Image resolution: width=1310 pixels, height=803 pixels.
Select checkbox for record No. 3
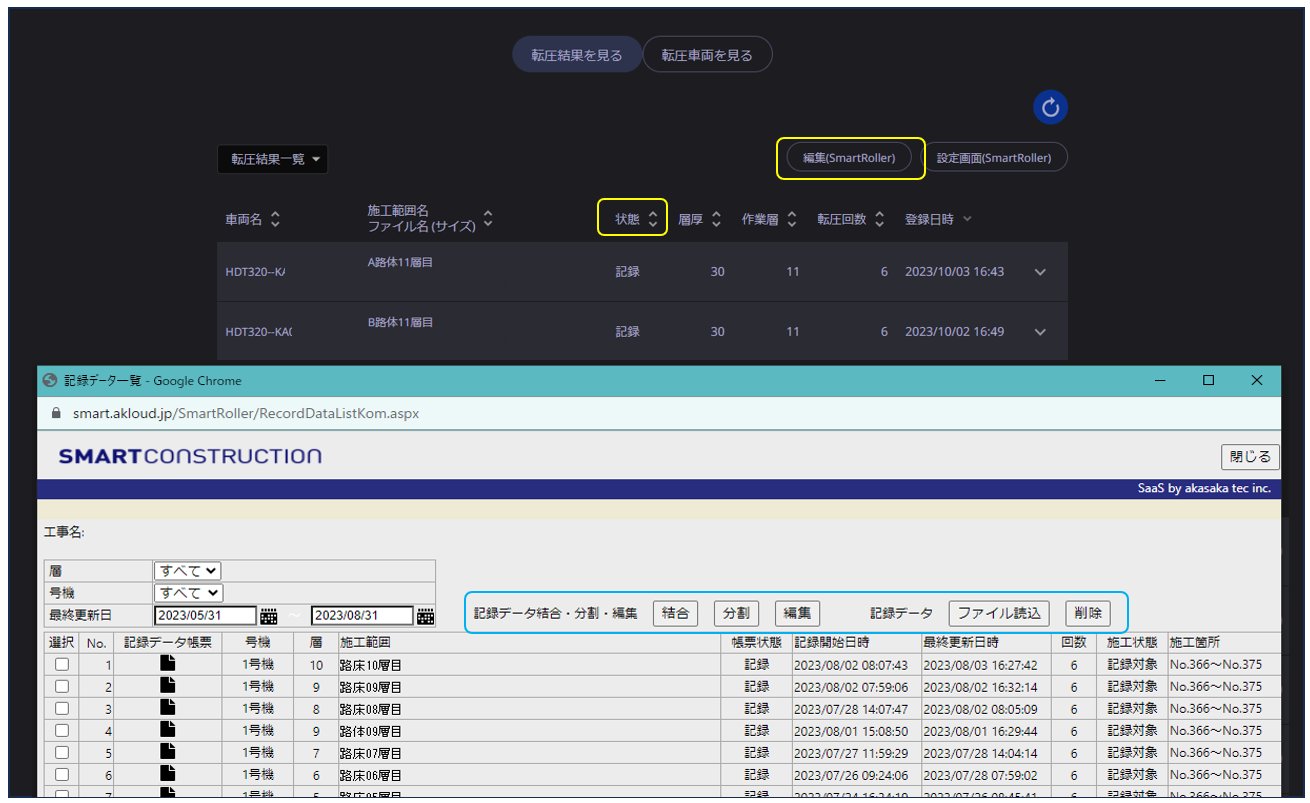pos(62,708)
